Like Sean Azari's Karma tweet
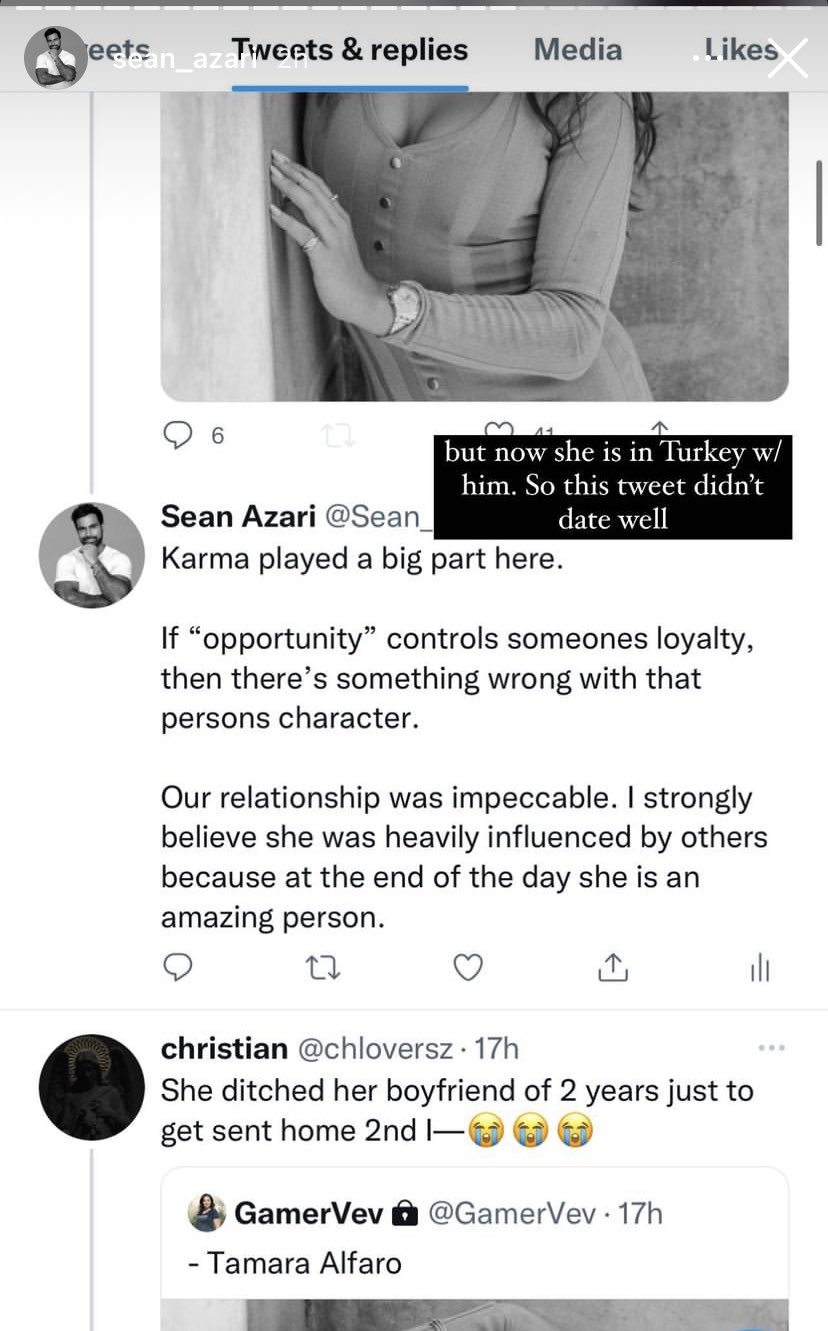828x1331 pixels. coord(468,967)
